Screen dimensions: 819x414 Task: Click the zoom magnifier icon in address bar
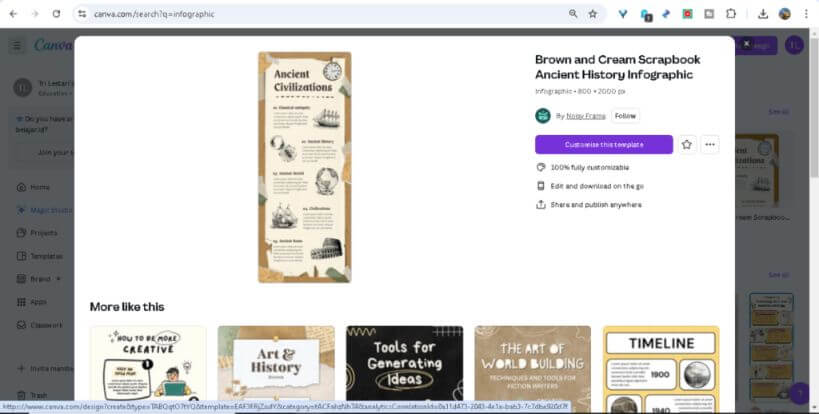click(573, 14)
